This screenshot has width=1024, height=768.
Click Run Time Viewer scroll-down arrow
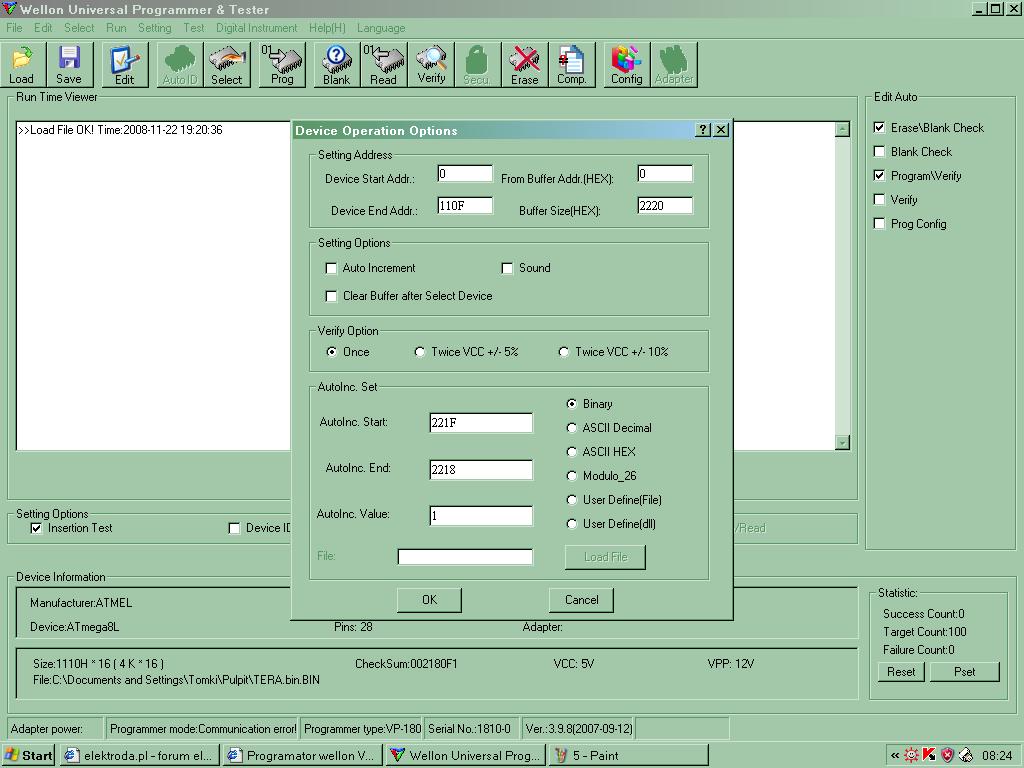842,443
